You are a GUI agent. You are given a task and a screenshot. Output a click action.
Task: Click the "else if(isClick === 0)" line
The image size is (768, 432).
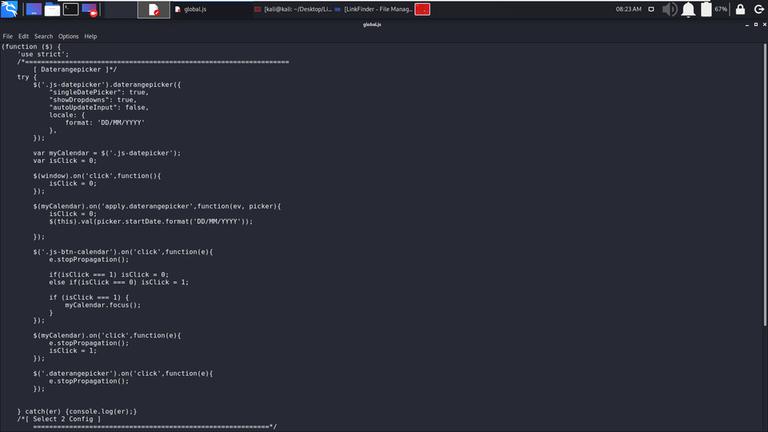(x=119, y=282)
